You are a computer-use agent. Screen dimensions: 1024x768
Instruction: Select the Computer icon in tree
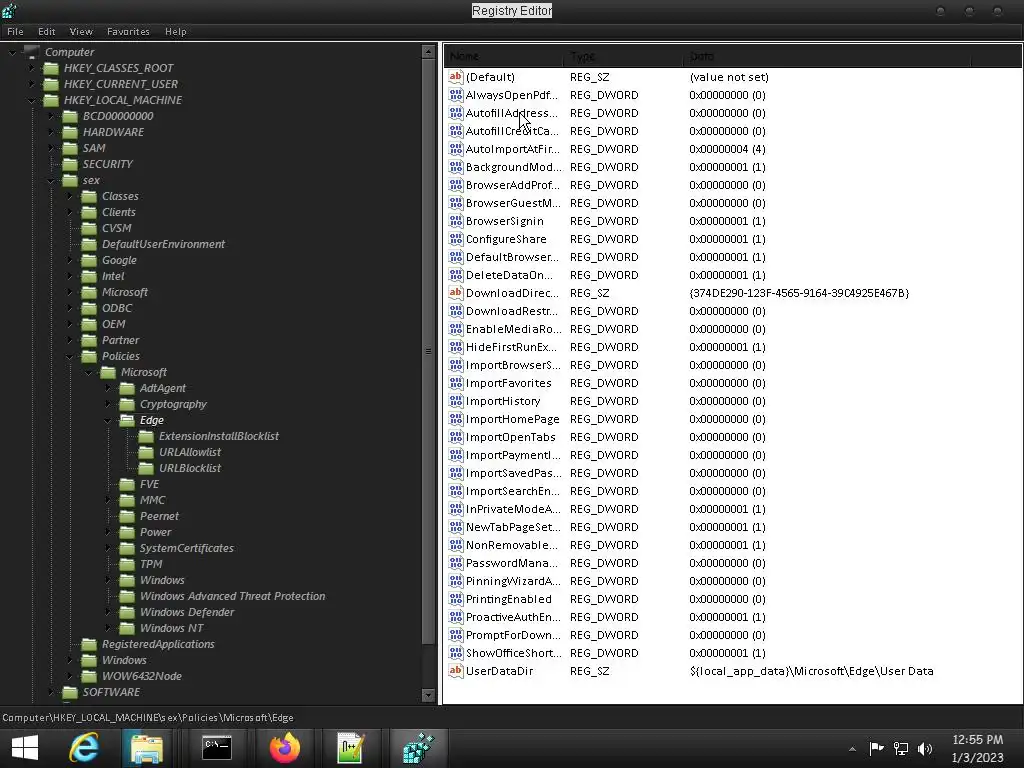(31, 52)
